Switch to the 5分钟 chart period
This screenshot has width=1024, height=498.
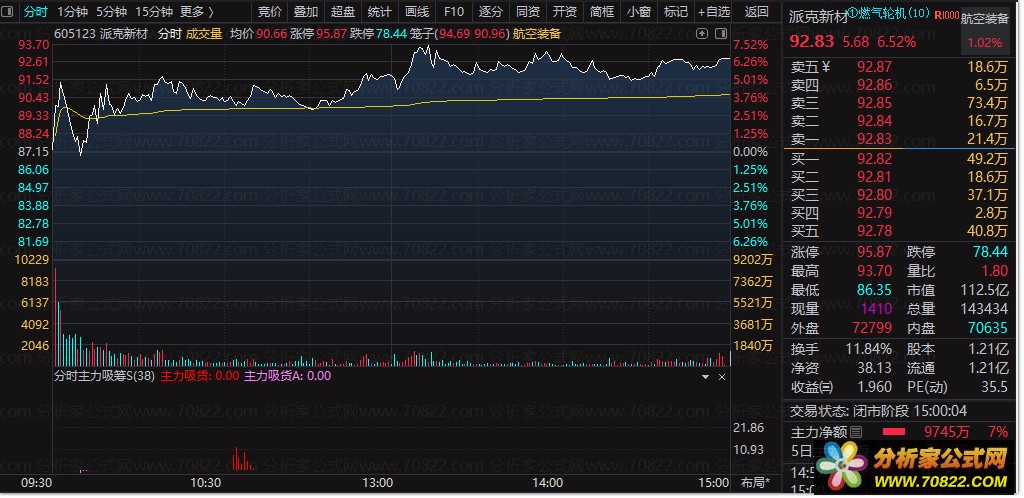click(111, 12)
